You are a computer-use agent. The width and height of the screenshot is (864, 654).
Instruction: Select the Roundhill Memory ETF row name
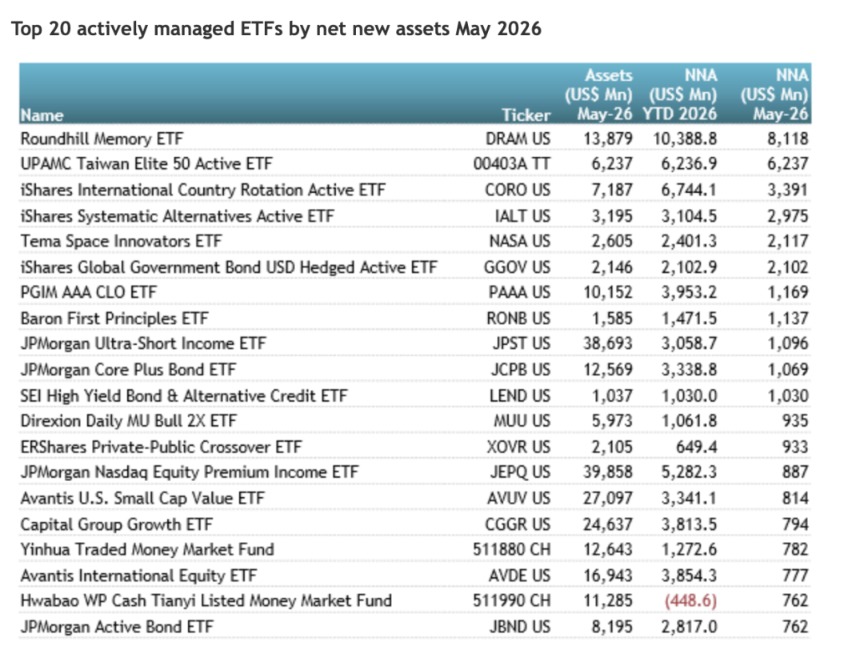coord(101,138)
